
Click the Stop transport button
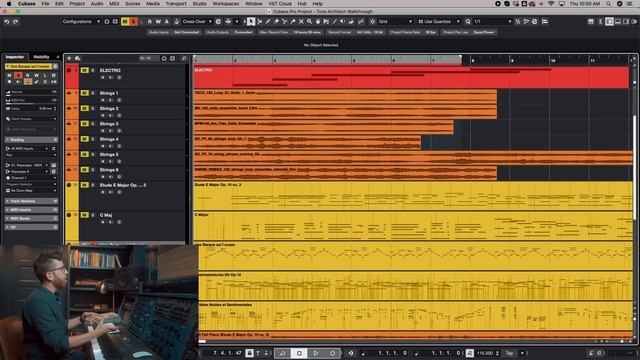coord(299,353)
